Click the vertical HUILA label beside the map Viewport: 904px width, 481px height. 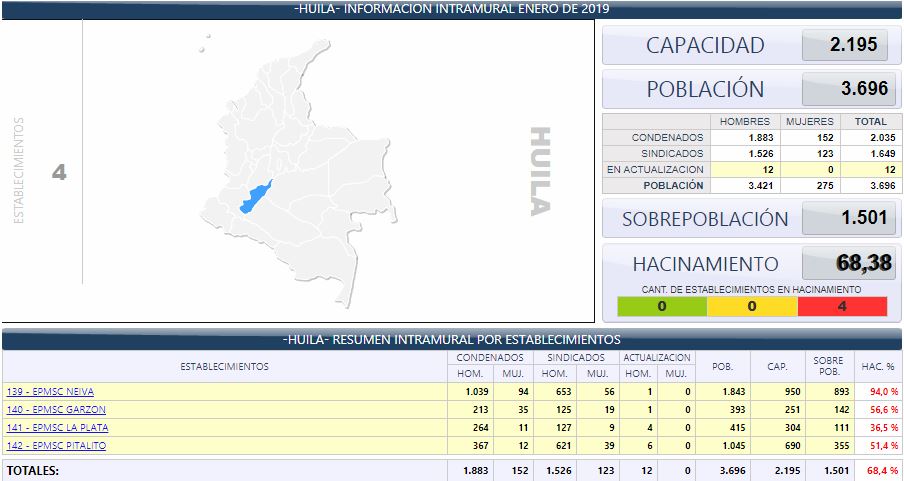(x=539, y=171)
